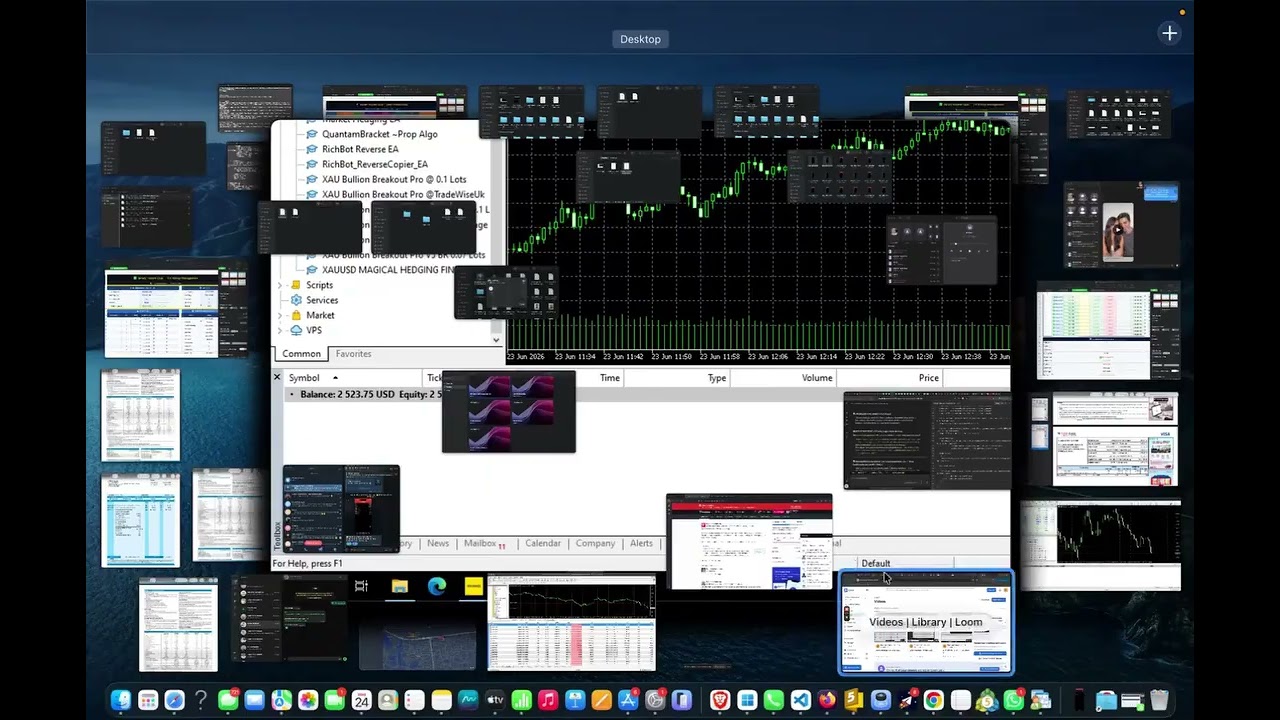
Task: Add a new desktop with plus button
Action: click(1169, 33)
